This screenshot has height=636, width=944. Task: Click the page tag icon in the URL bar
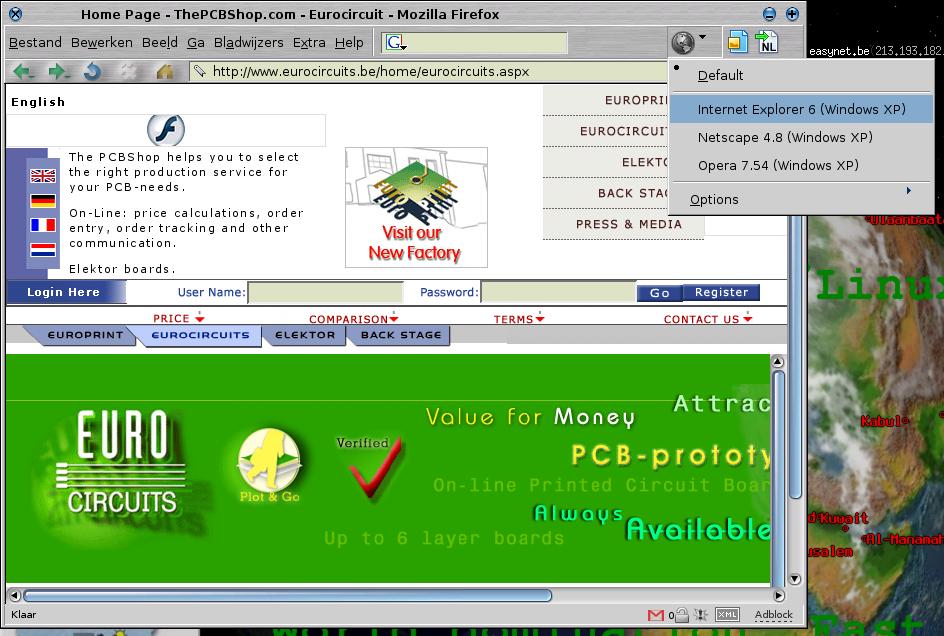click(199, 71)
